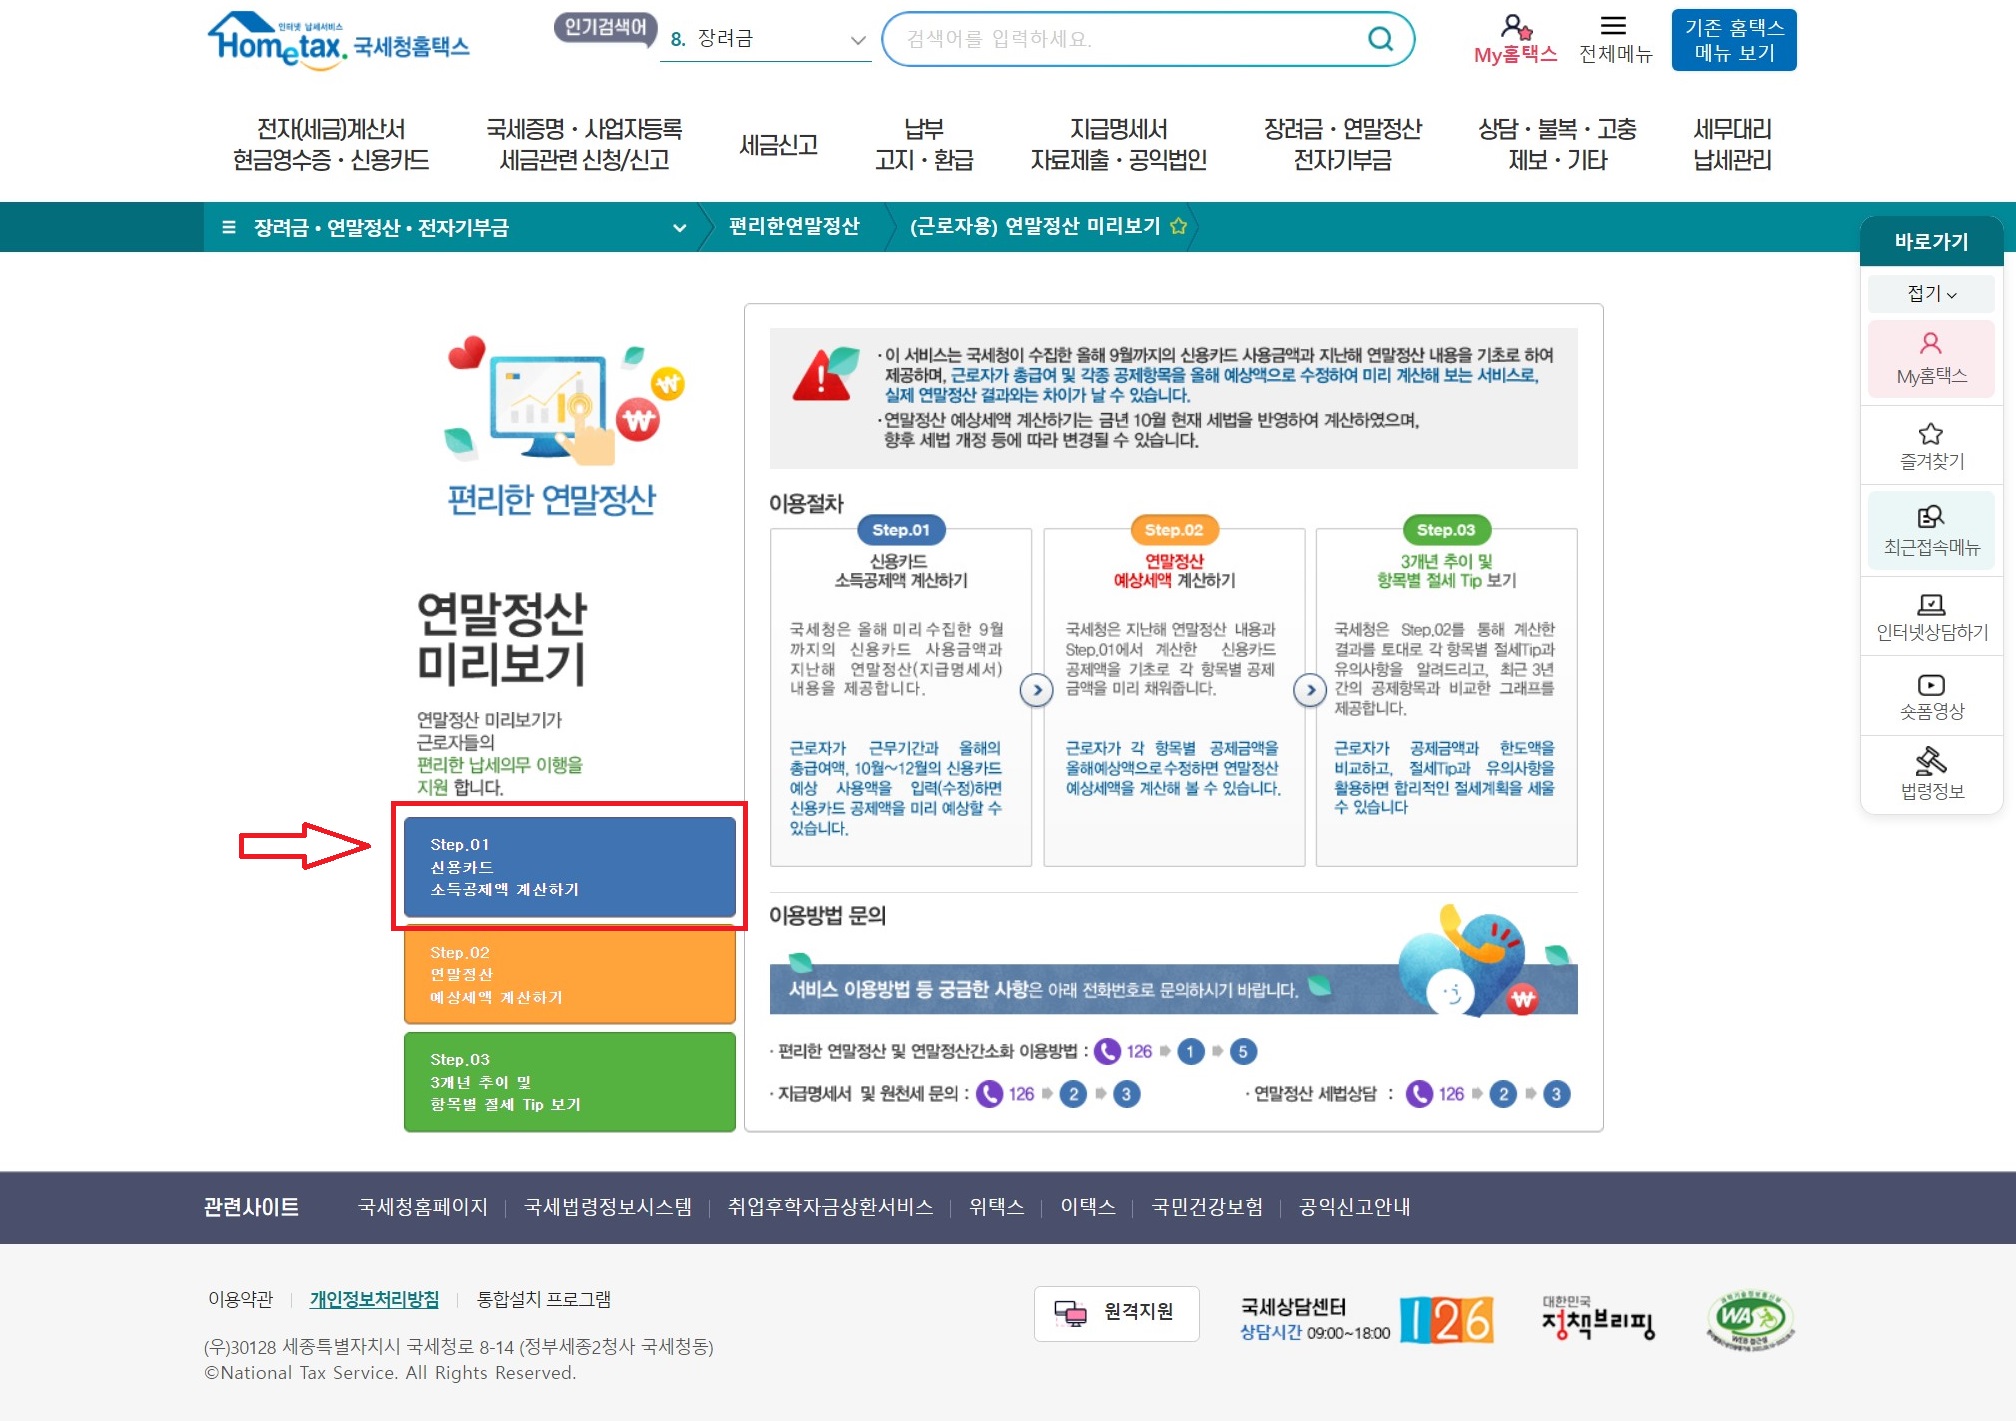This screenshot has width=2016, height=1421.
Task: Open 최근접속메뉴 icon in sidebar
Action: click(1930, 517)
